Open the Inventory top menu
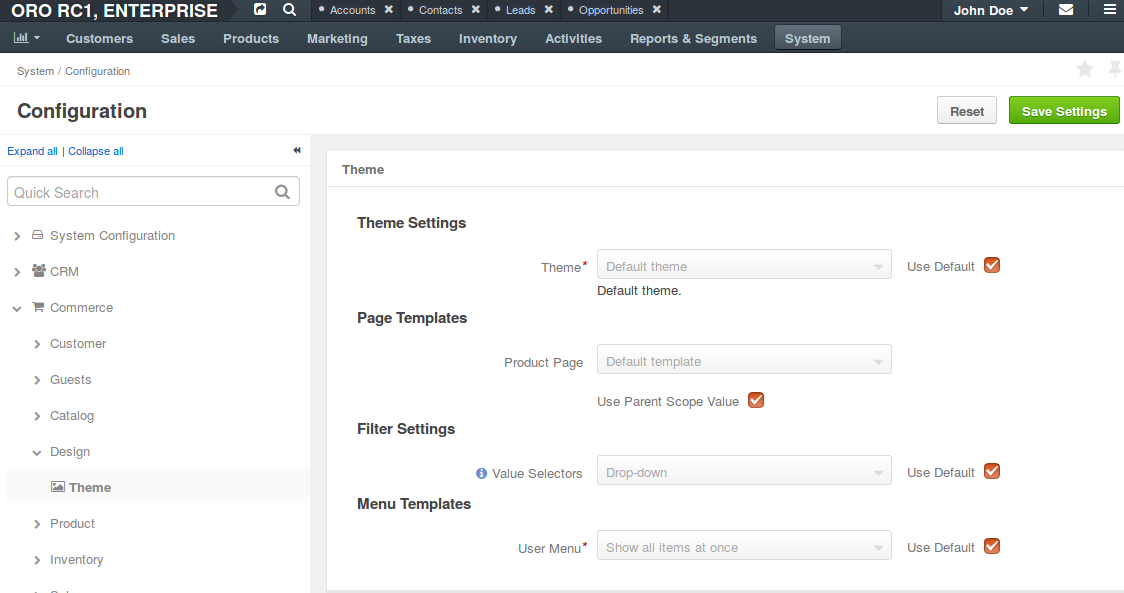 pos(487,38)
